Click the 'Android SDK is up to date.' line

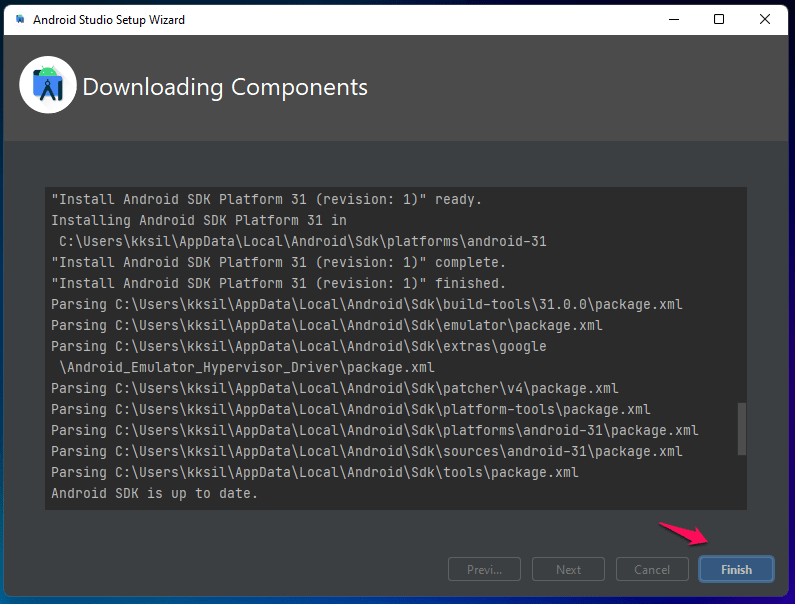[x=154, y=493]
